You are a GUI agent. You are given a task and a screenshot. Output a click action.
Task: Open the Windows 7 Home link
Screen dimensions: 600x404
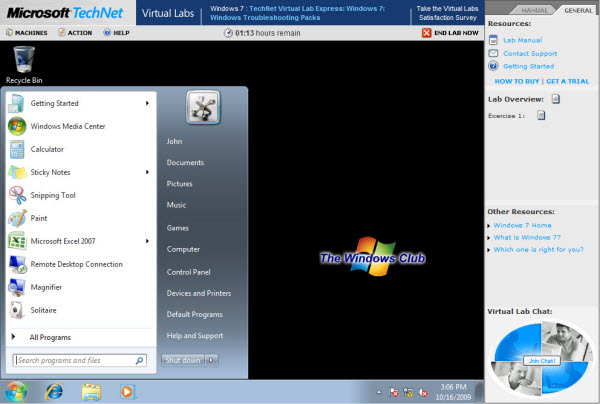[x=522, y=225]
